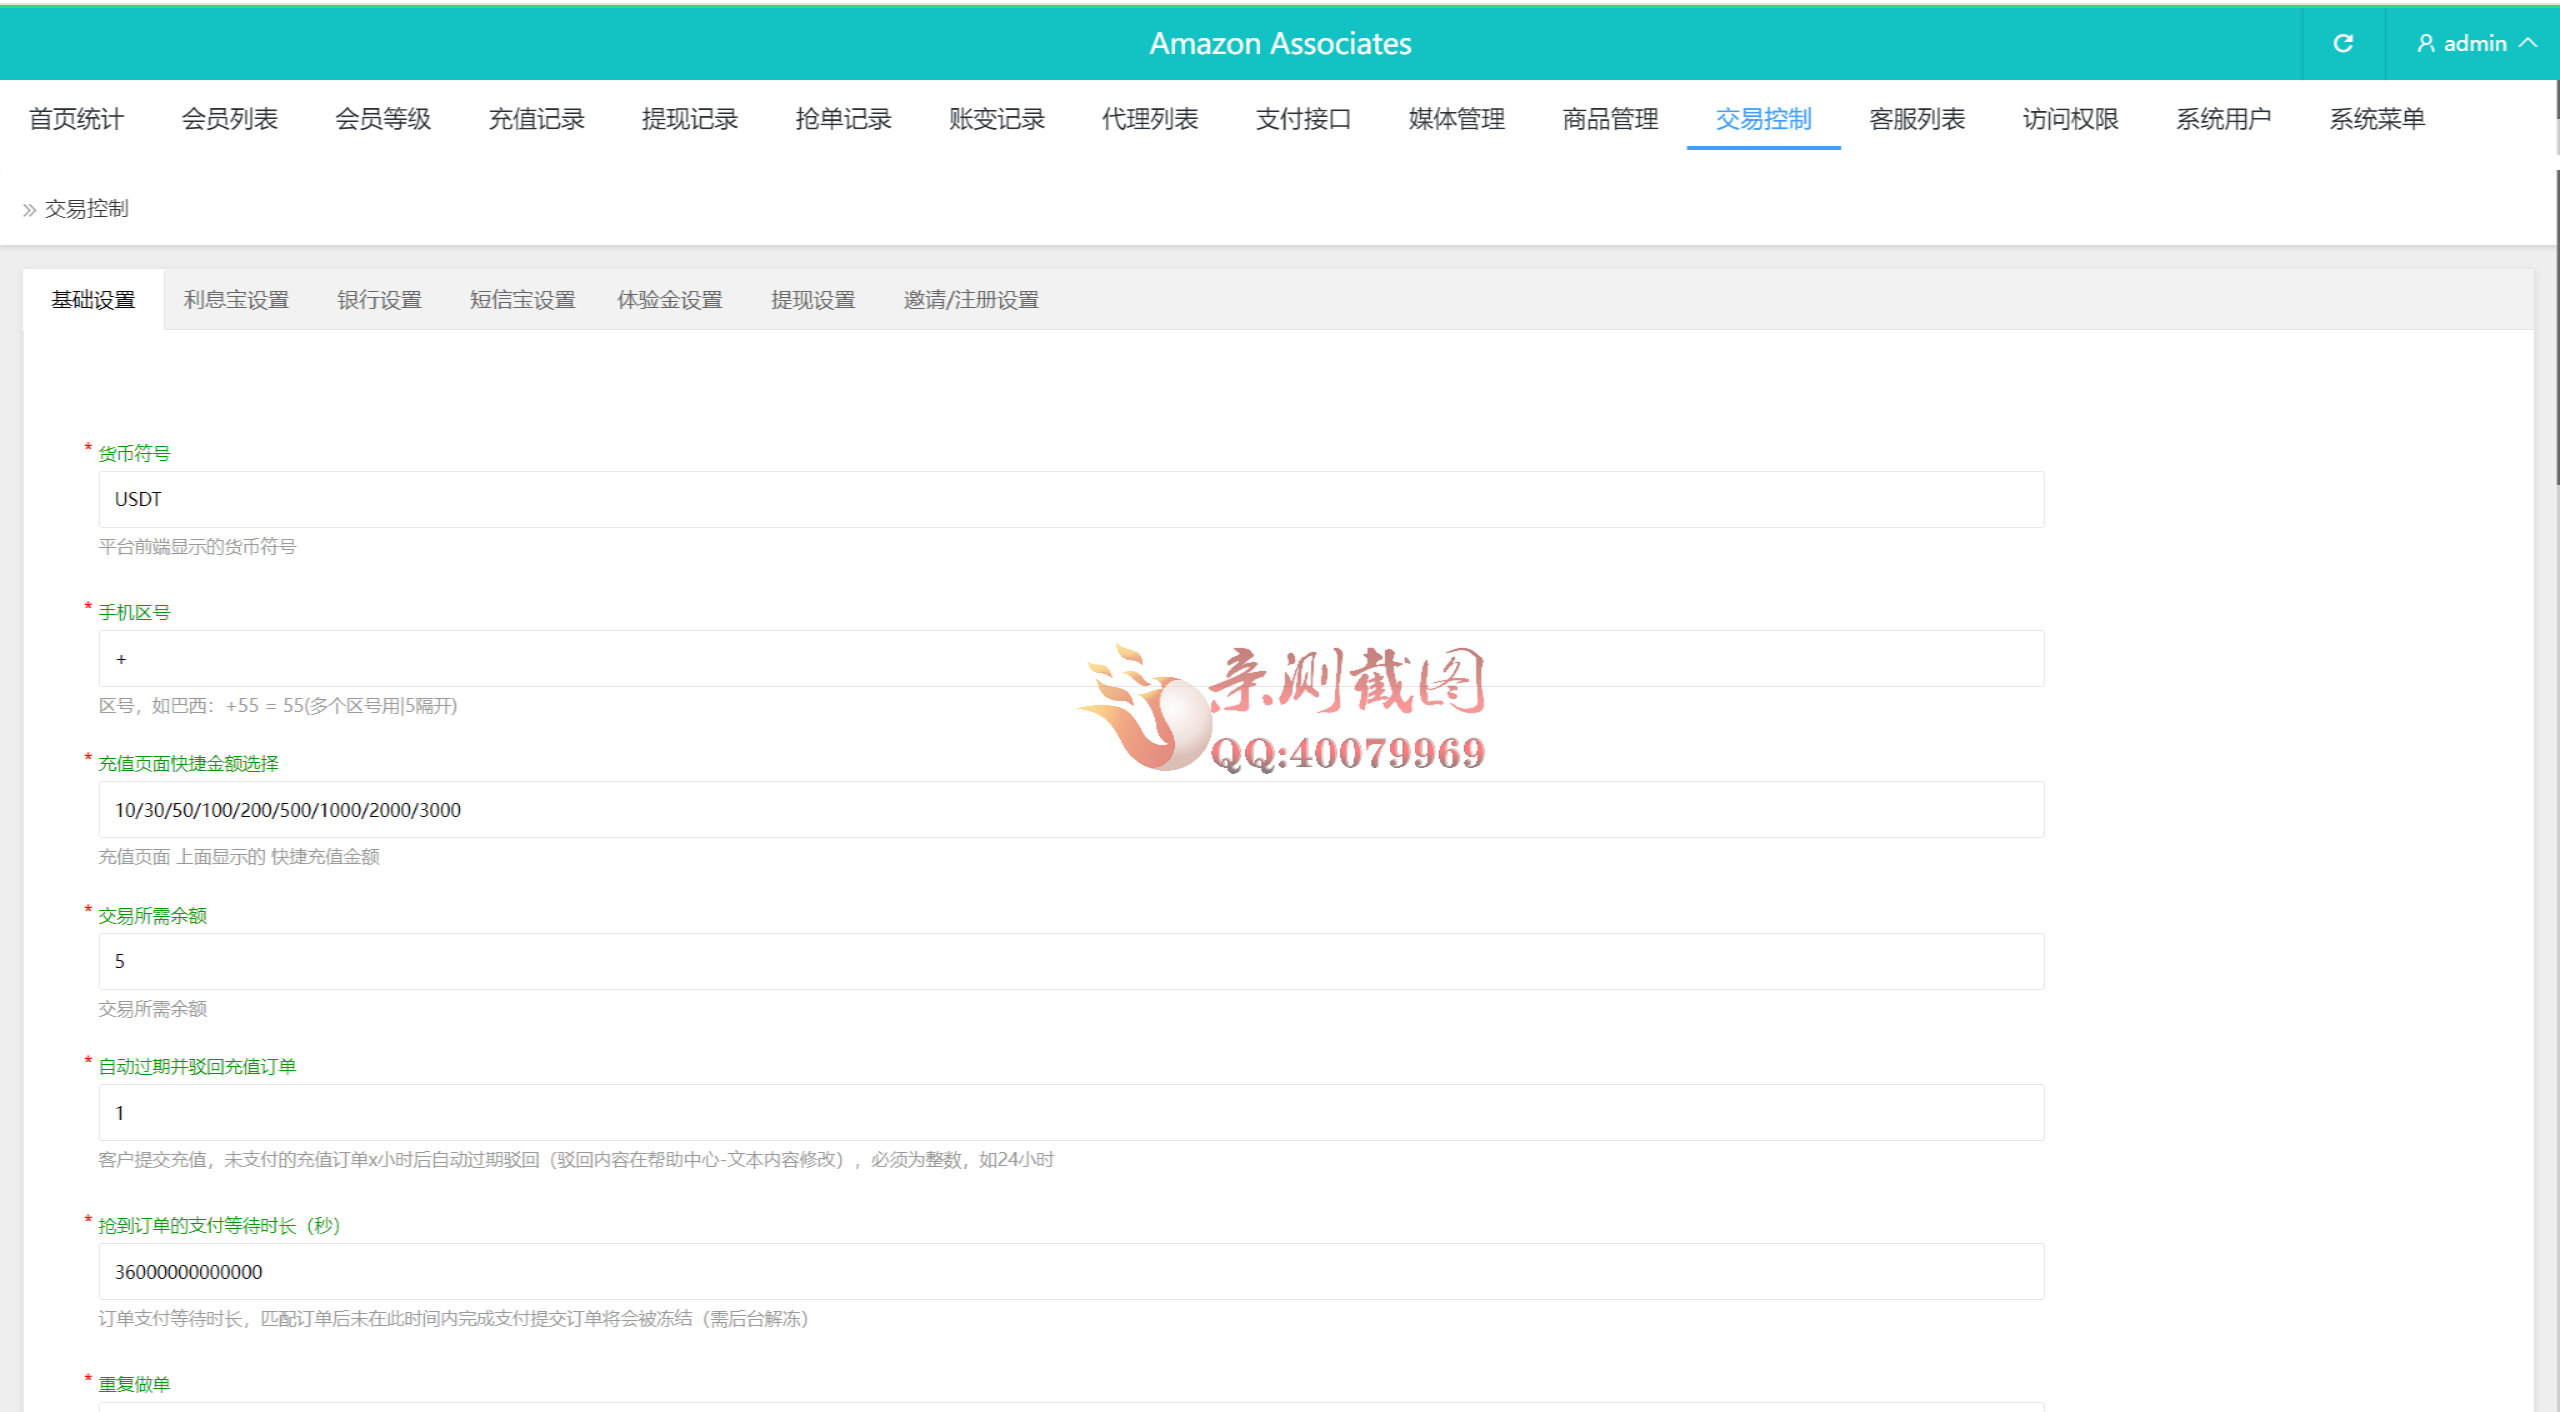
Task: Click the admin user profile icon
Action: (2424, 43)
